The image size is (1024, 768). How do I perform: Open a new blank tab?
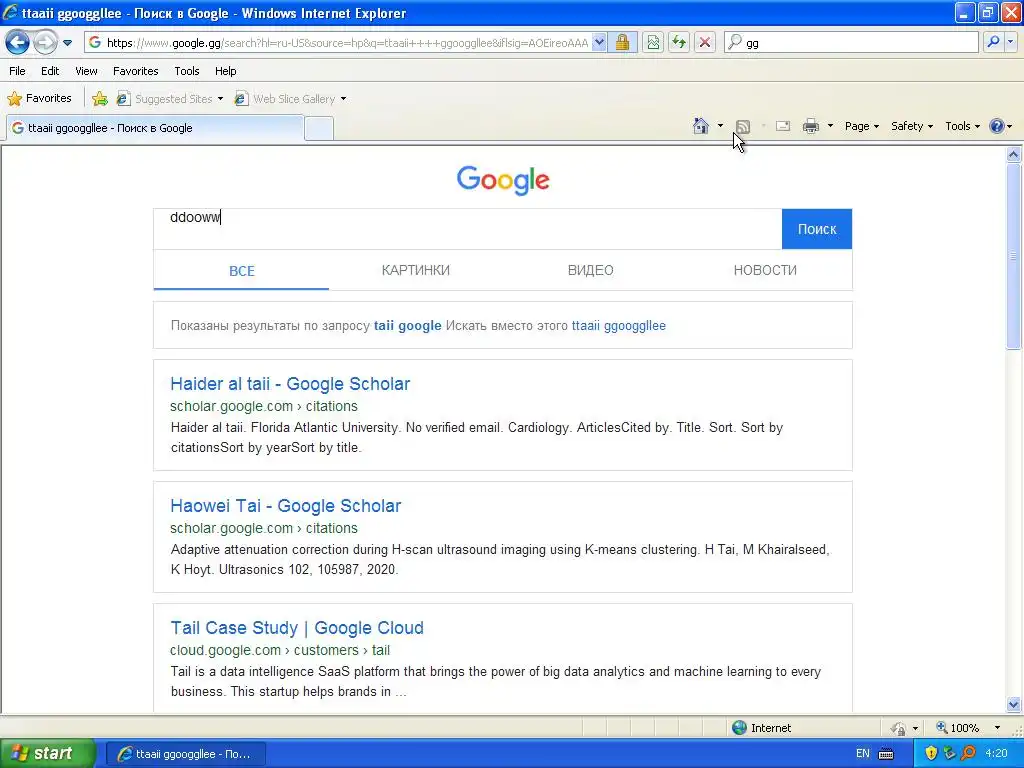[x=319, y=129]
